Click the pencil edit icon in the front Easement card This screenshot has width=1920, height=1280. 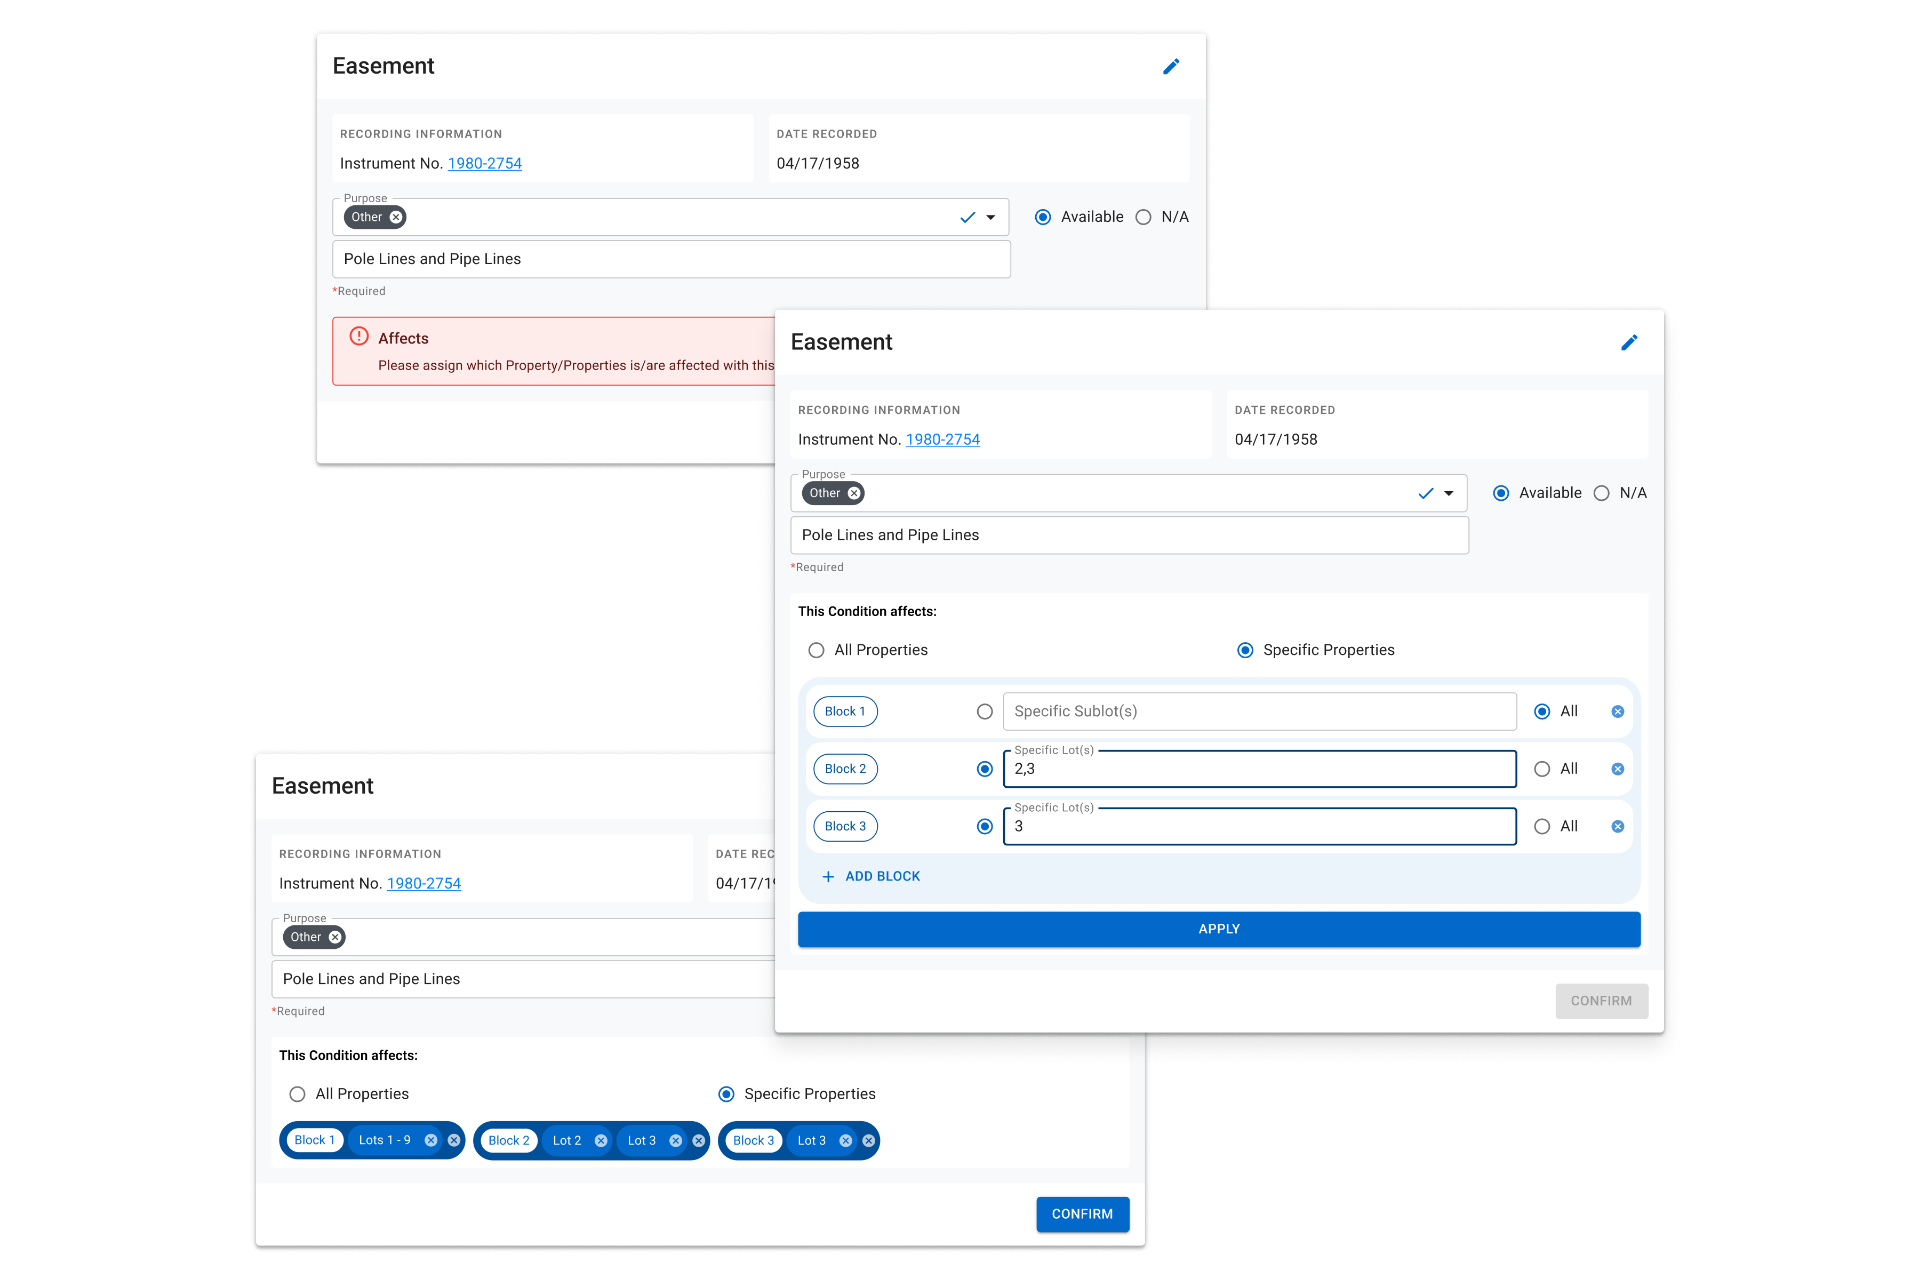1629,343
